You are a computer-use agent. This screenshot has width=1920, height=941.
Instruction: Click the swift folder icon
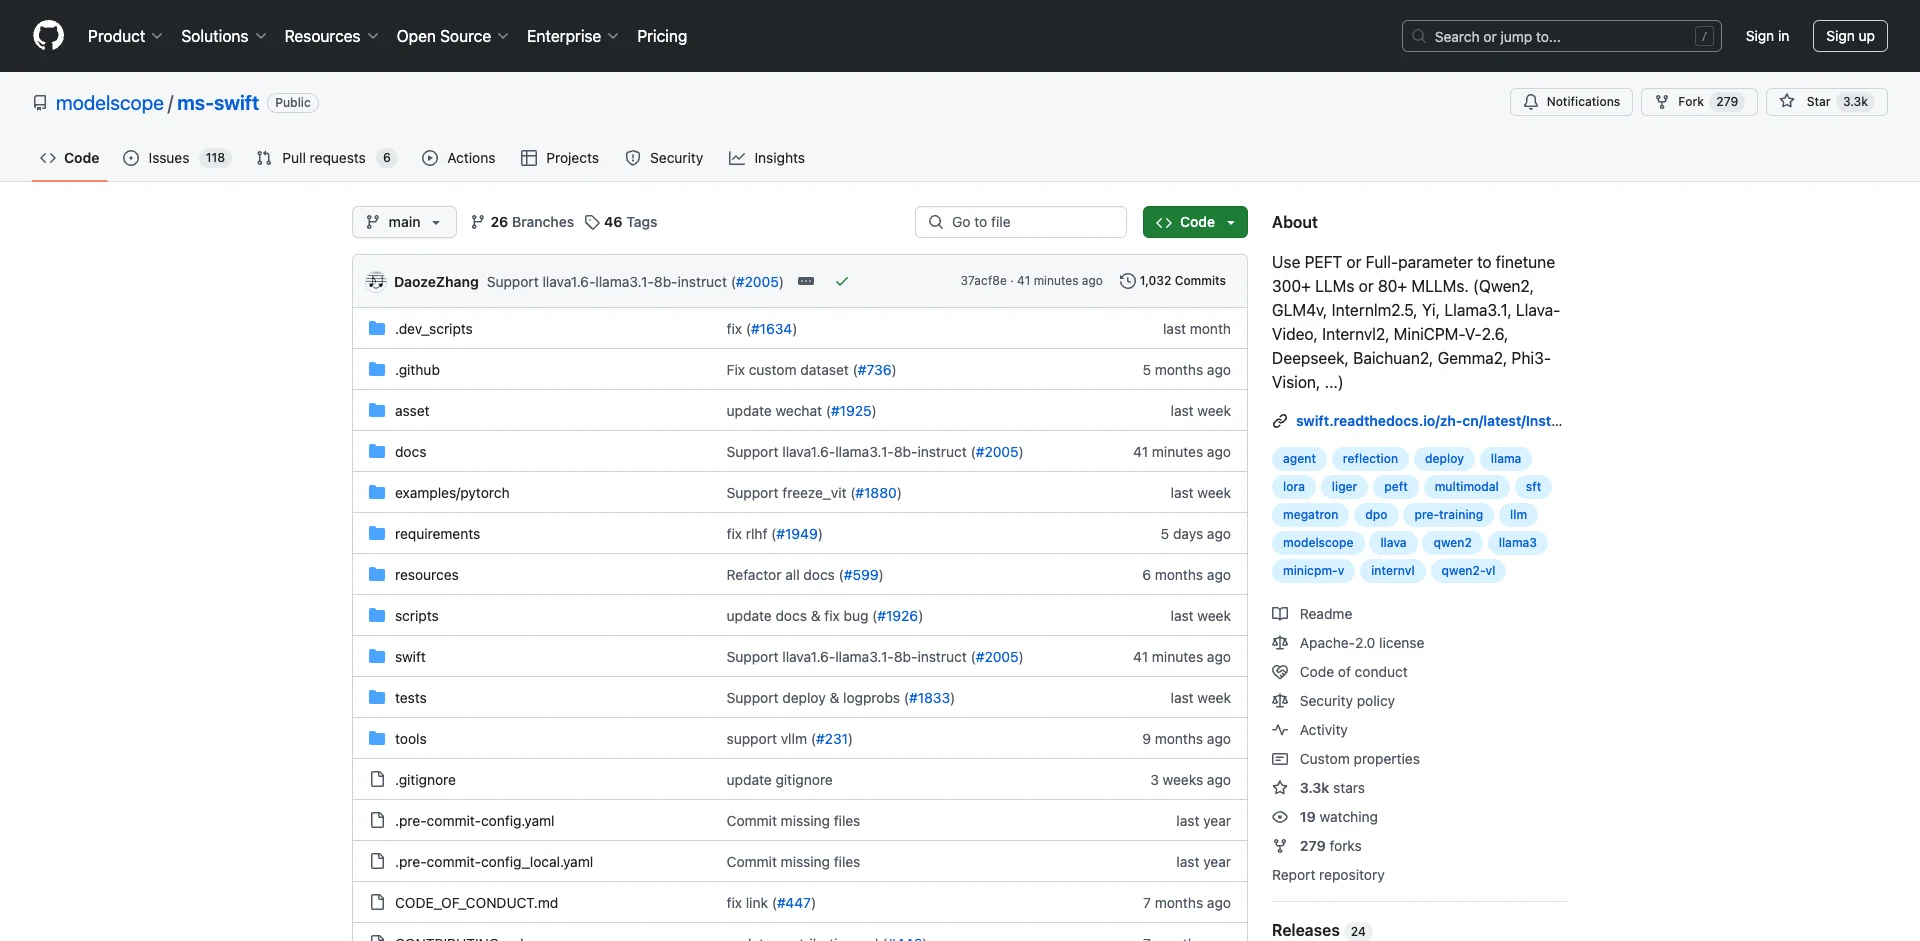[377, 656]
